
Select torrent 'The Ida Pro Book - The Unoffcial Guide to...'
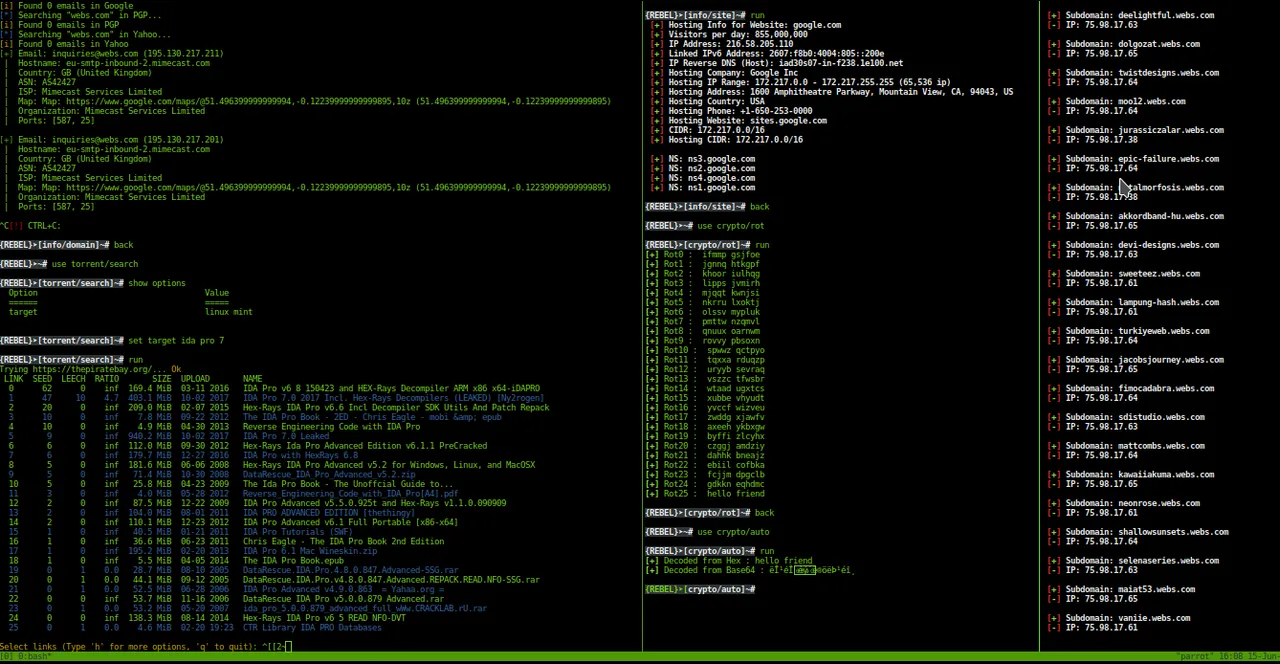[x=348, y=485]
